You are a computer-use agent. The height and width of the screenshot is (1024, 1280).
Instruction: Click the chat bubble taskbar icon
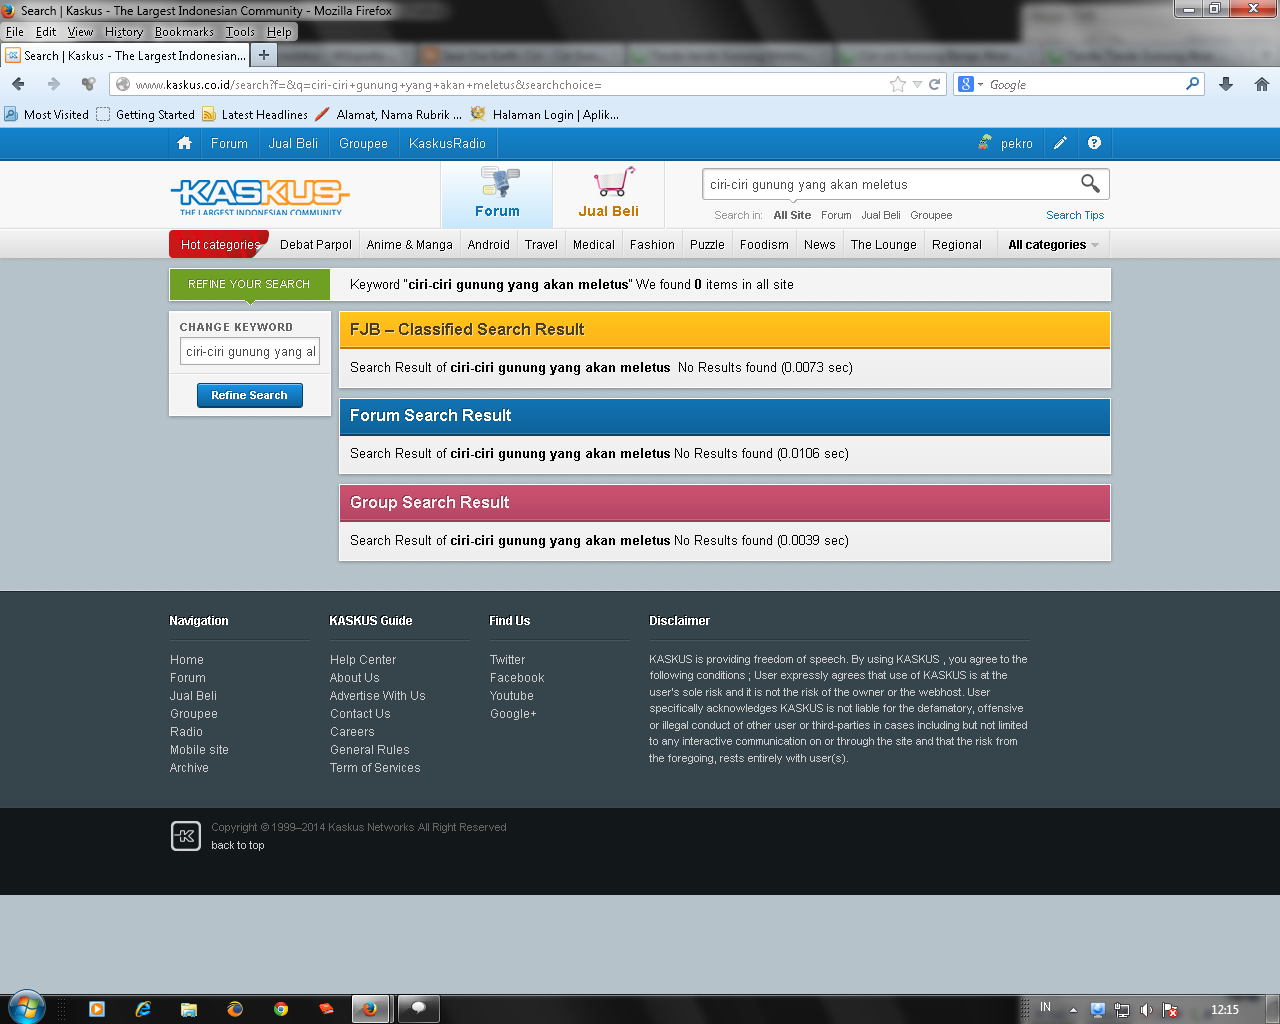(419, 1009)
